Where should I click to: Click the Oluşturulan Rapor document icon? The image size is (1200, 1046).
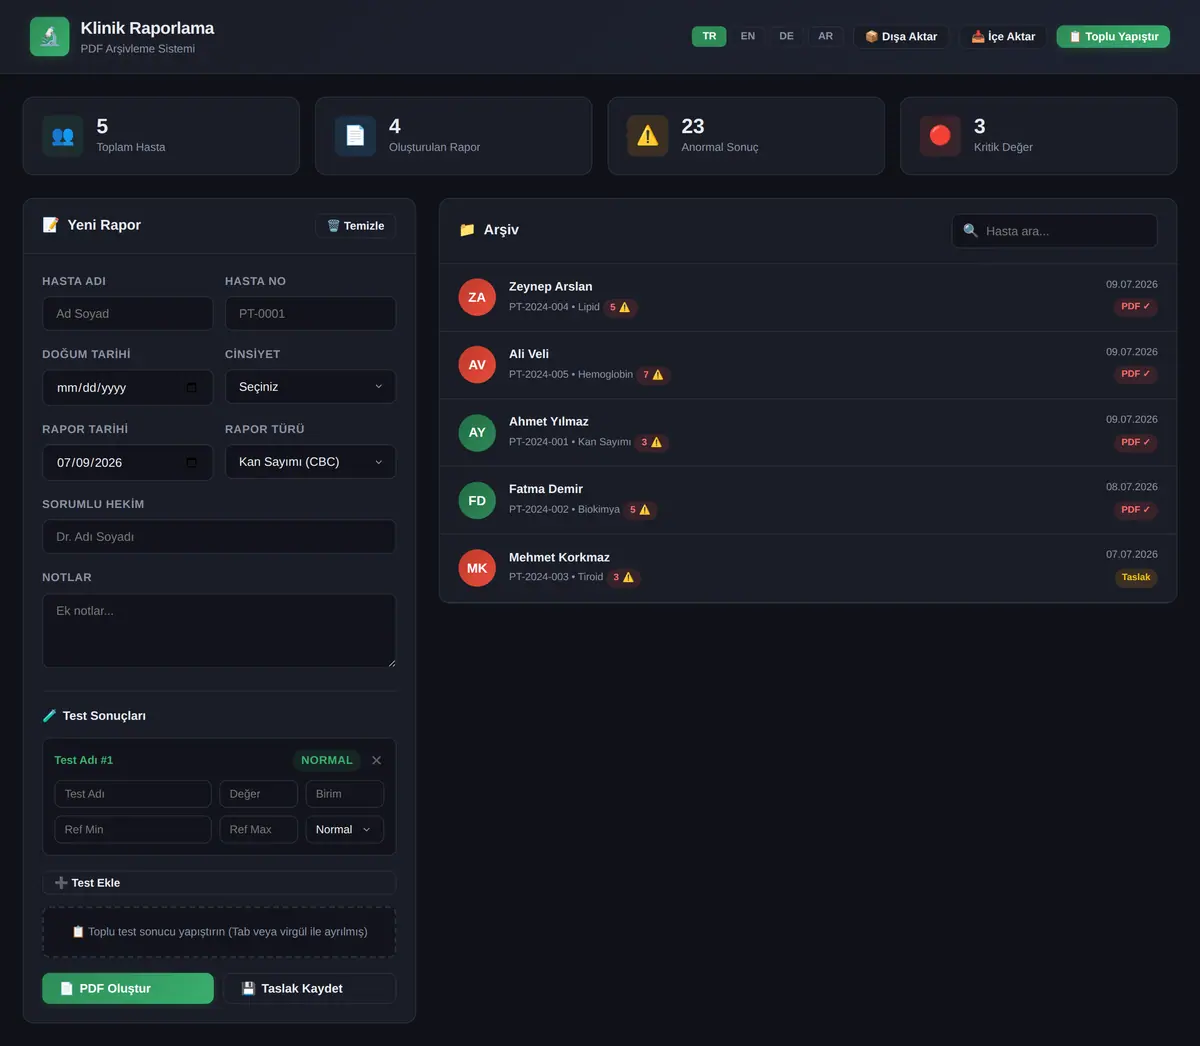(x=355, y=136)
